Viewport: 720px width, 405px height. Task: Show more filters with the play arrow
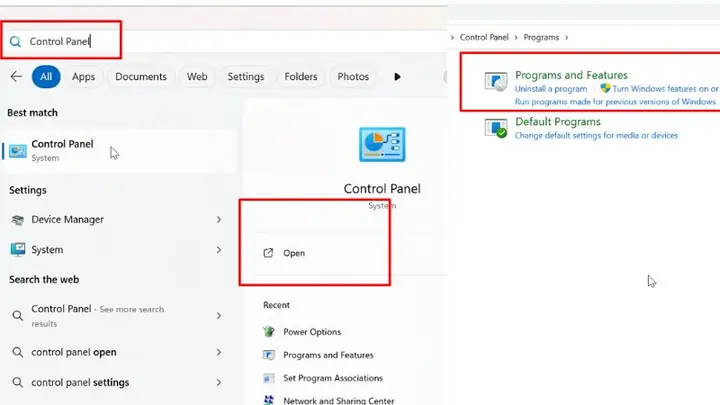pyautogui.click(x=397, y=77)
